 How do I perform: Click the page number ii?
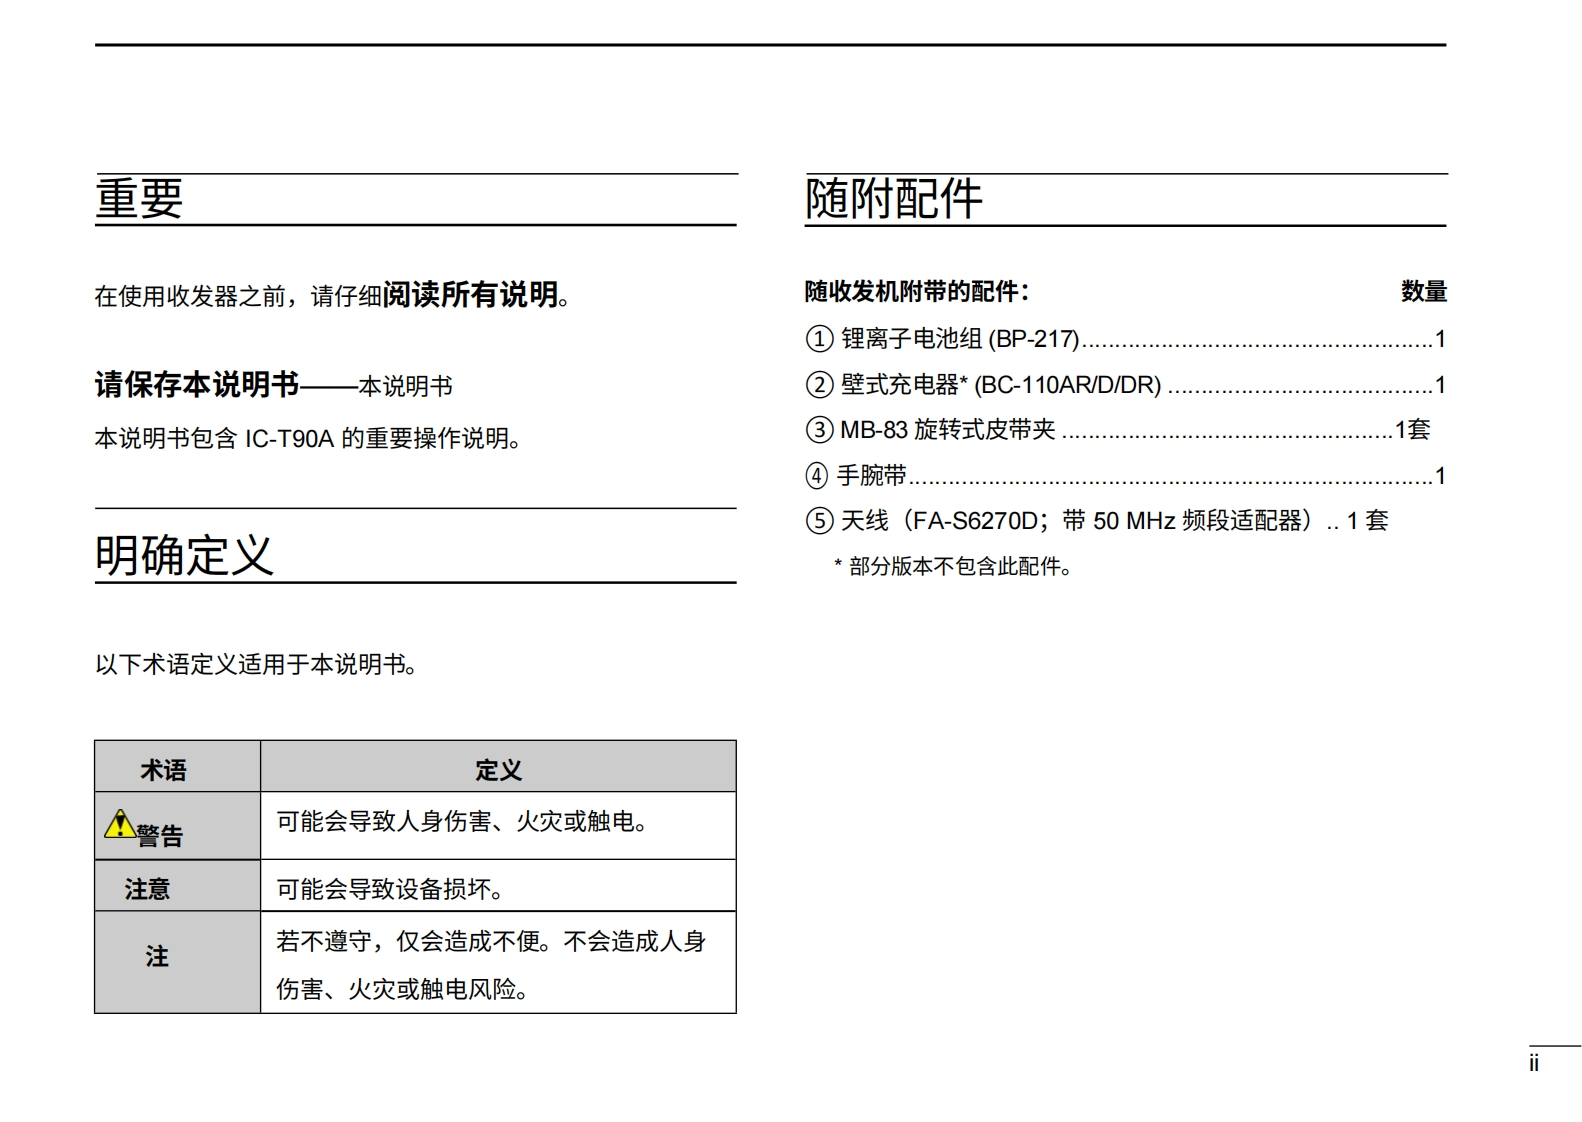pos(1533,1064)
